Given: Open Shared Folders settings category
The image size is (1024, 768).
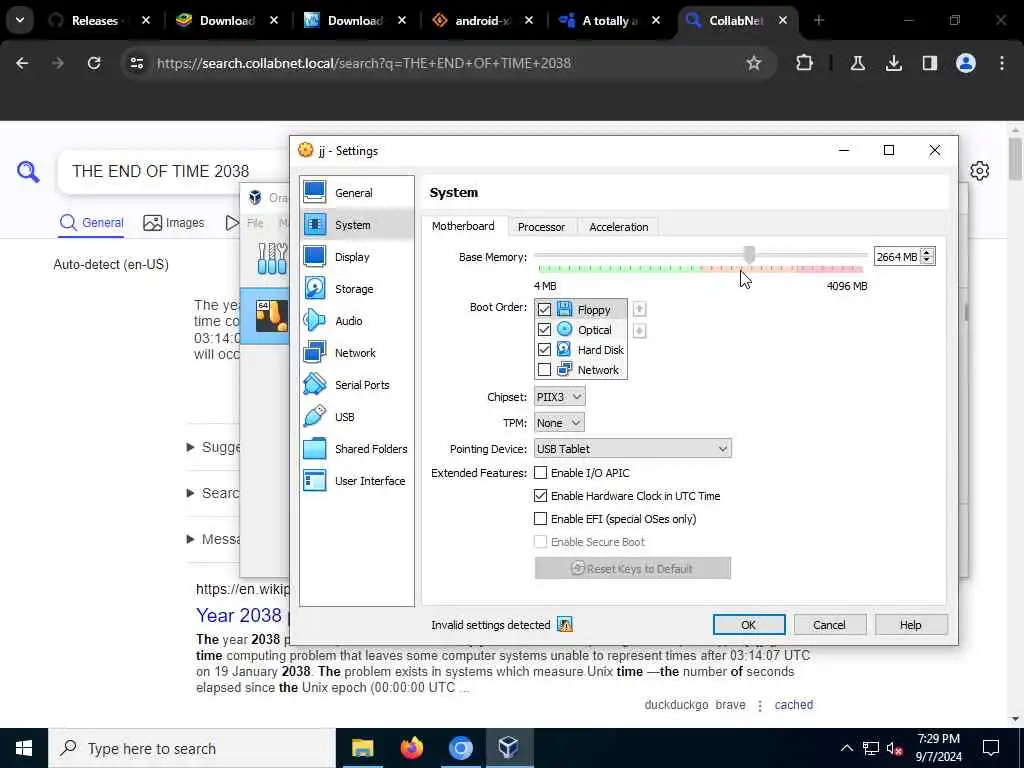Looking at the screenshot, I should tap(357, 449).
